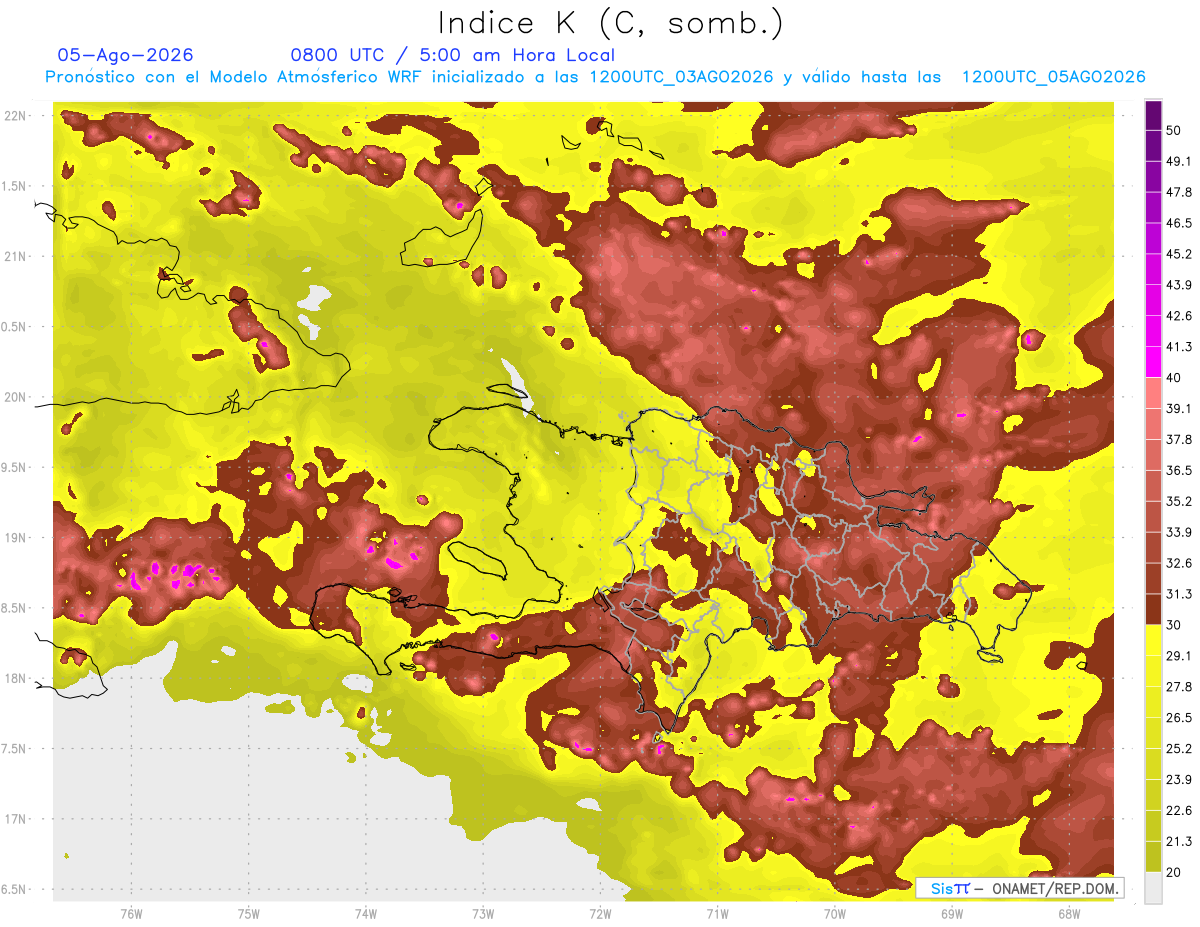1200x927 pixels.
Task: Click the dark brown swatch just above 30
Action: pyautogui.click(x=1153, y=609)
